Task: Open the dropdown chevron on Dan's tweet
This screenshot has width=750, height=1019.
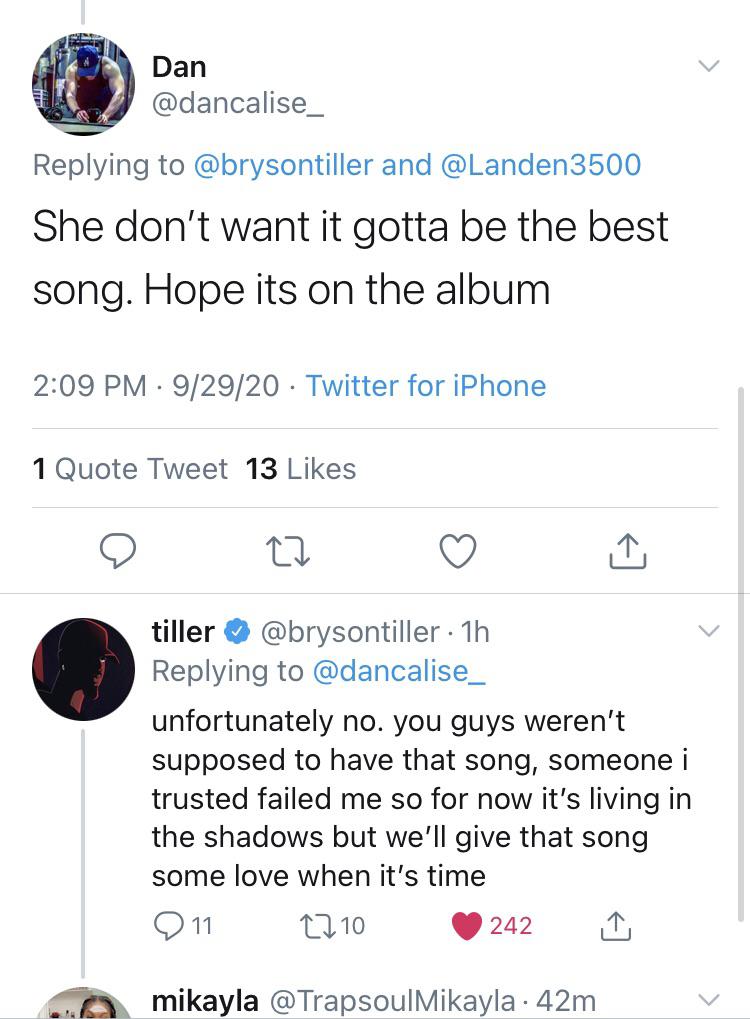Action: pos(709,66)
